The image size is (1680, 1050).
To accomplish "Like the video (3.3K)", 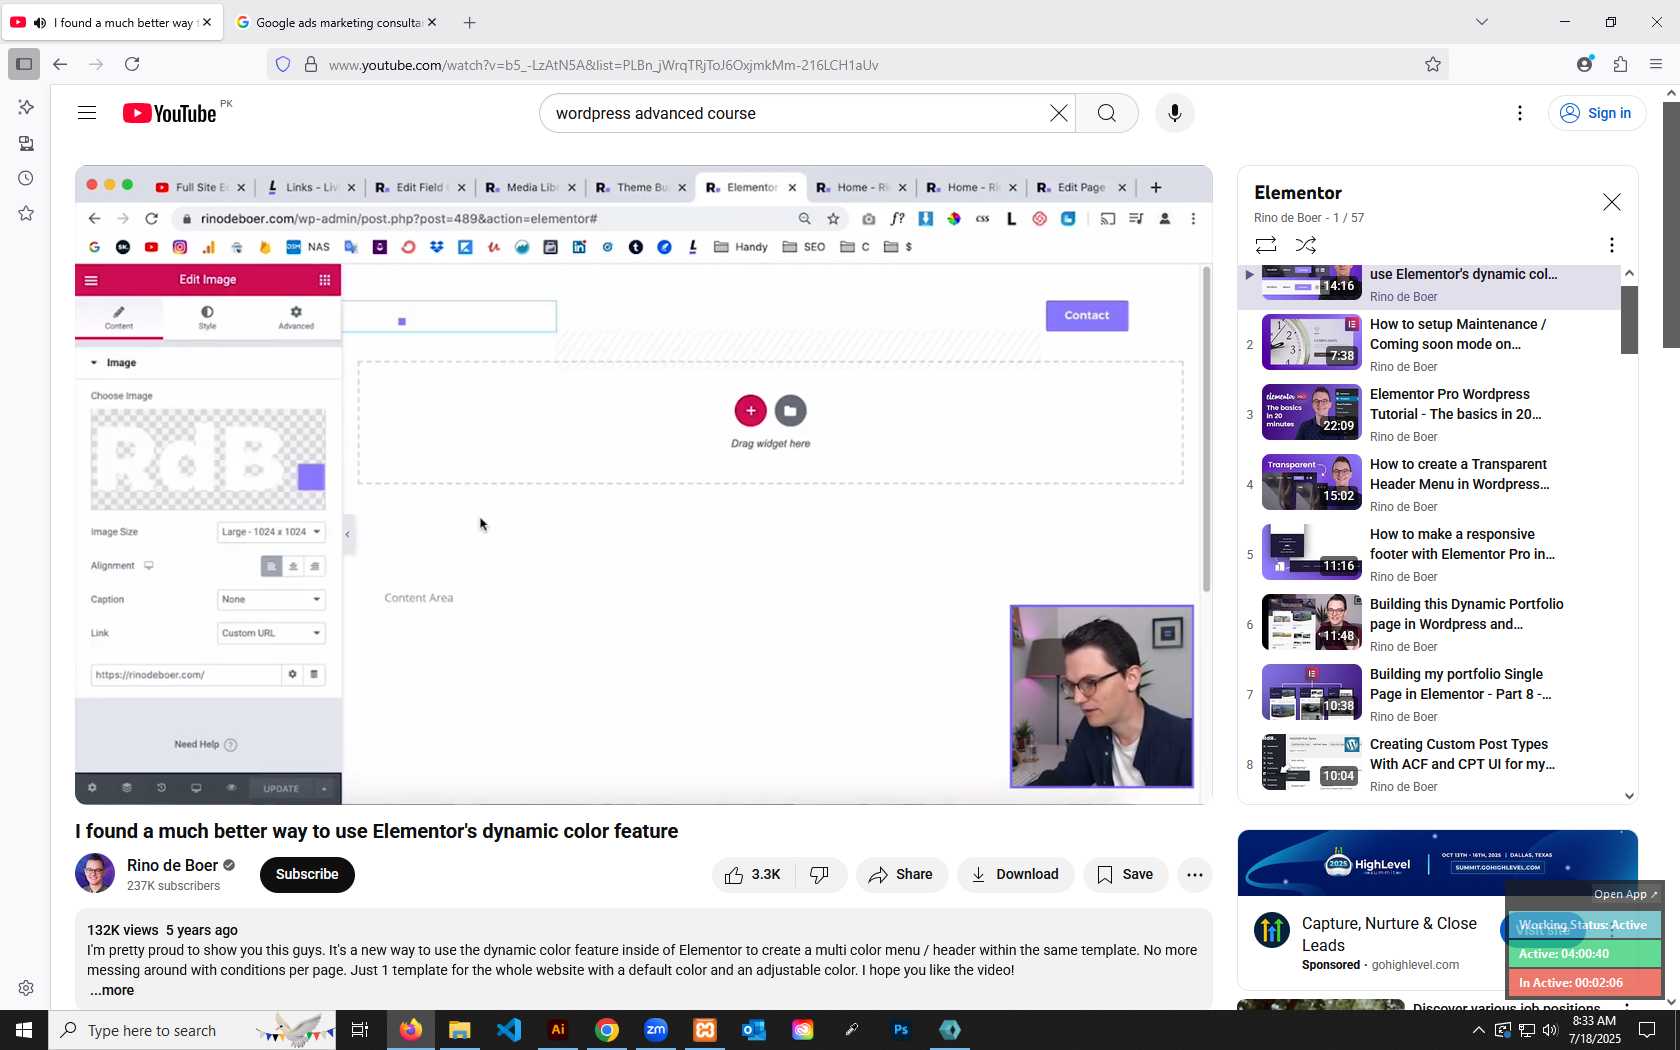I will click(753, 875).
